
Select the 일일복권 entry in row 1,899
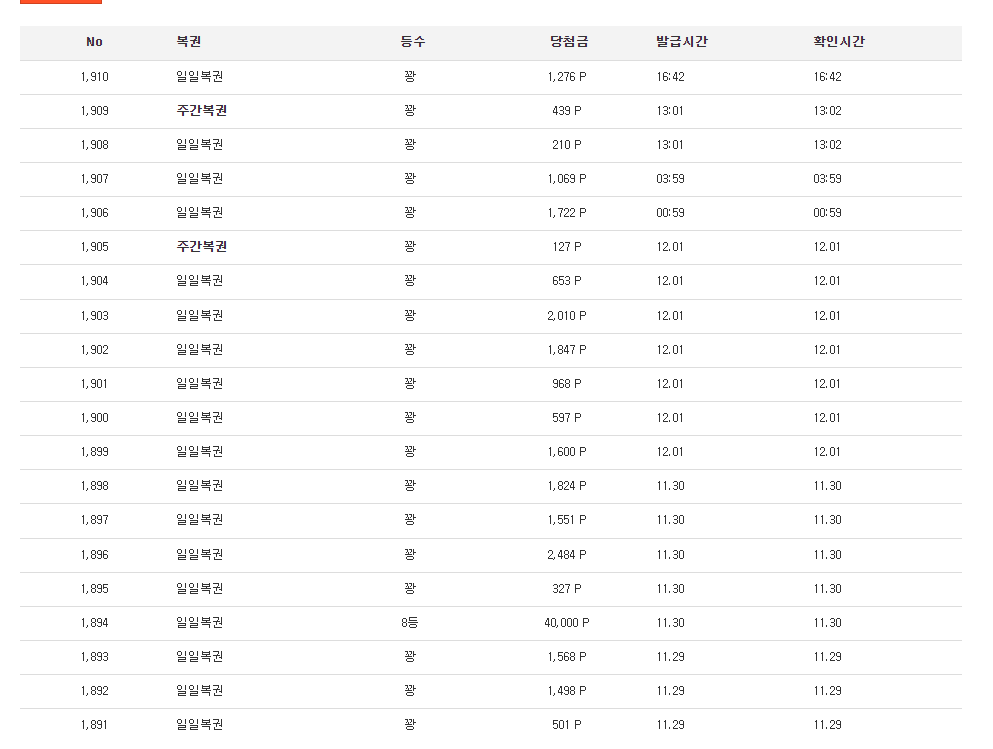coord(199,452)
